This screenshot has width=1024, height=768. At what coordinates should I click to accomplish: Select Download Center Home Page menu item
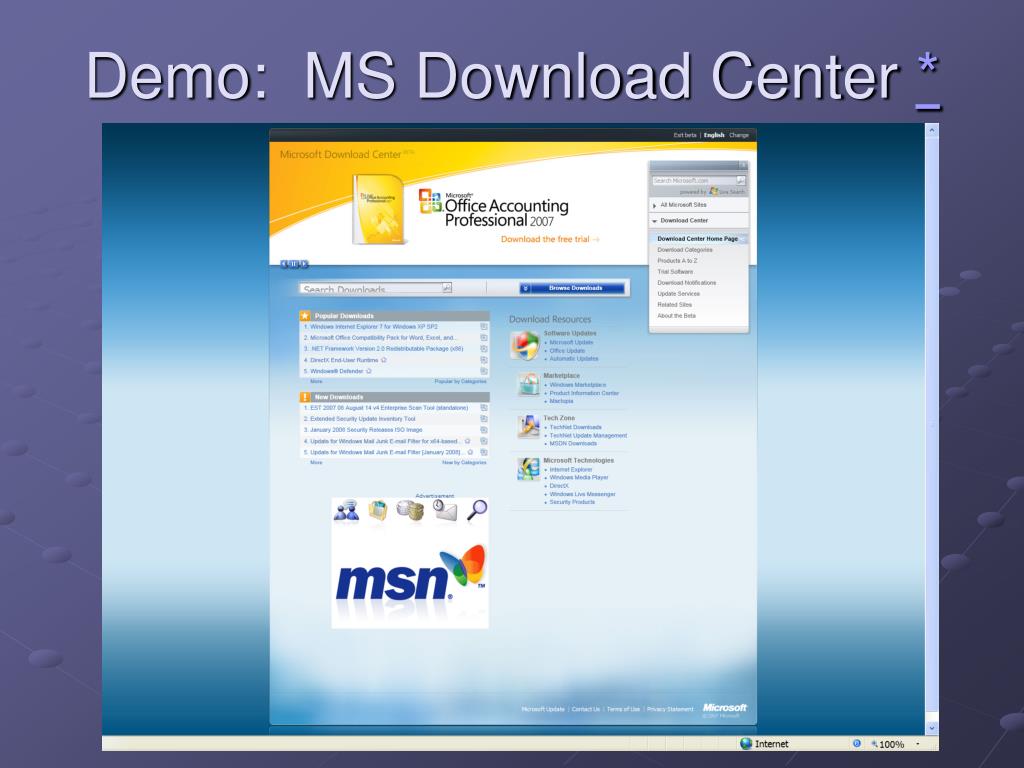pos(697,239)
